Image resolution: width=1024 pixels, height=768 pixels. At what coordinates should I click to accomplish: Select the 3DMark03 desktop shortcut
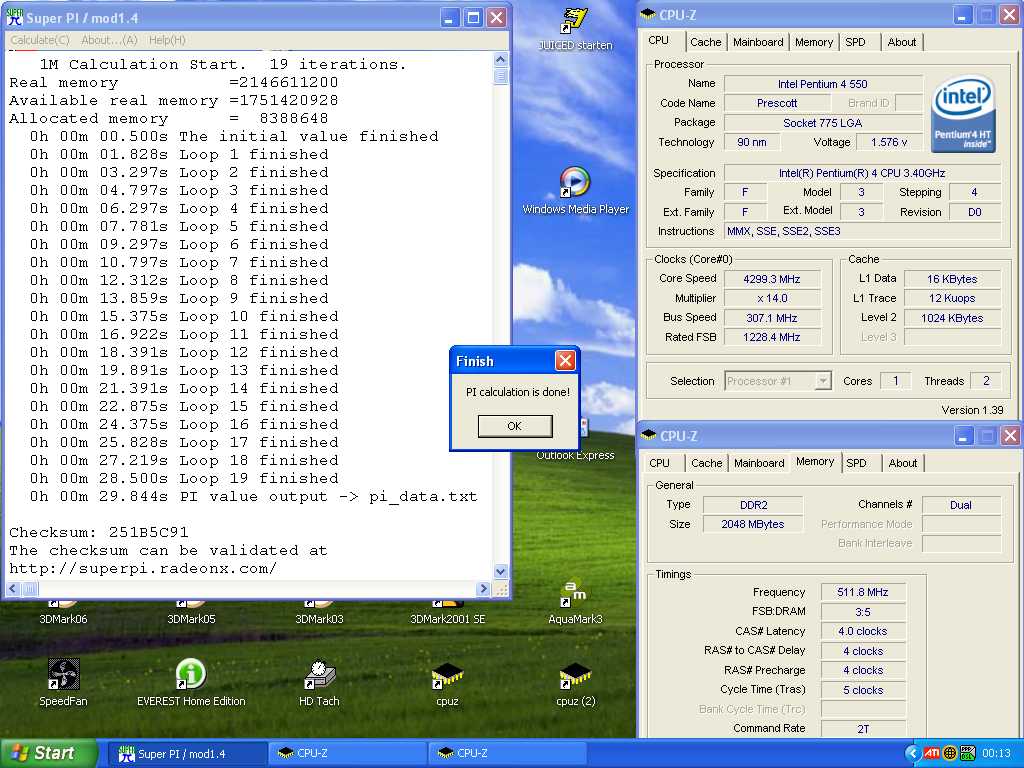point(319,613)
